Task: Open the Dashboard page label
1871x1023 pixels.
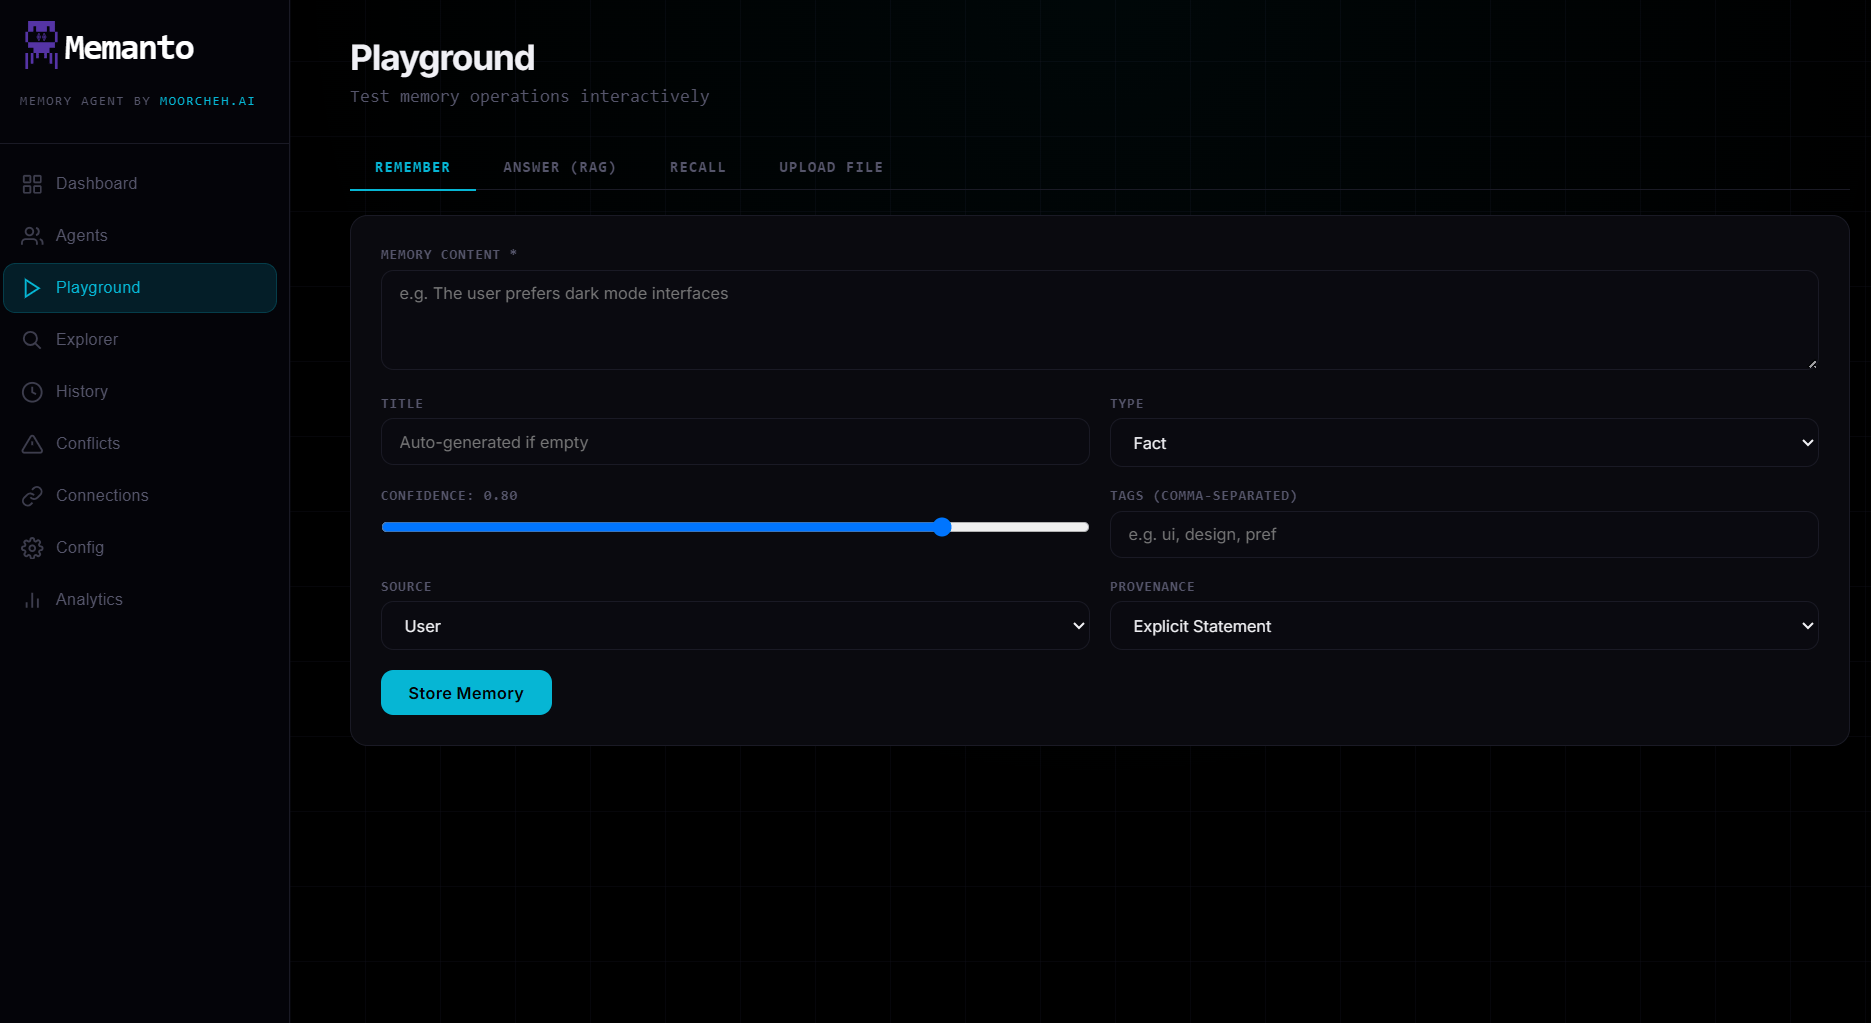Action: [x=96, y=184]
